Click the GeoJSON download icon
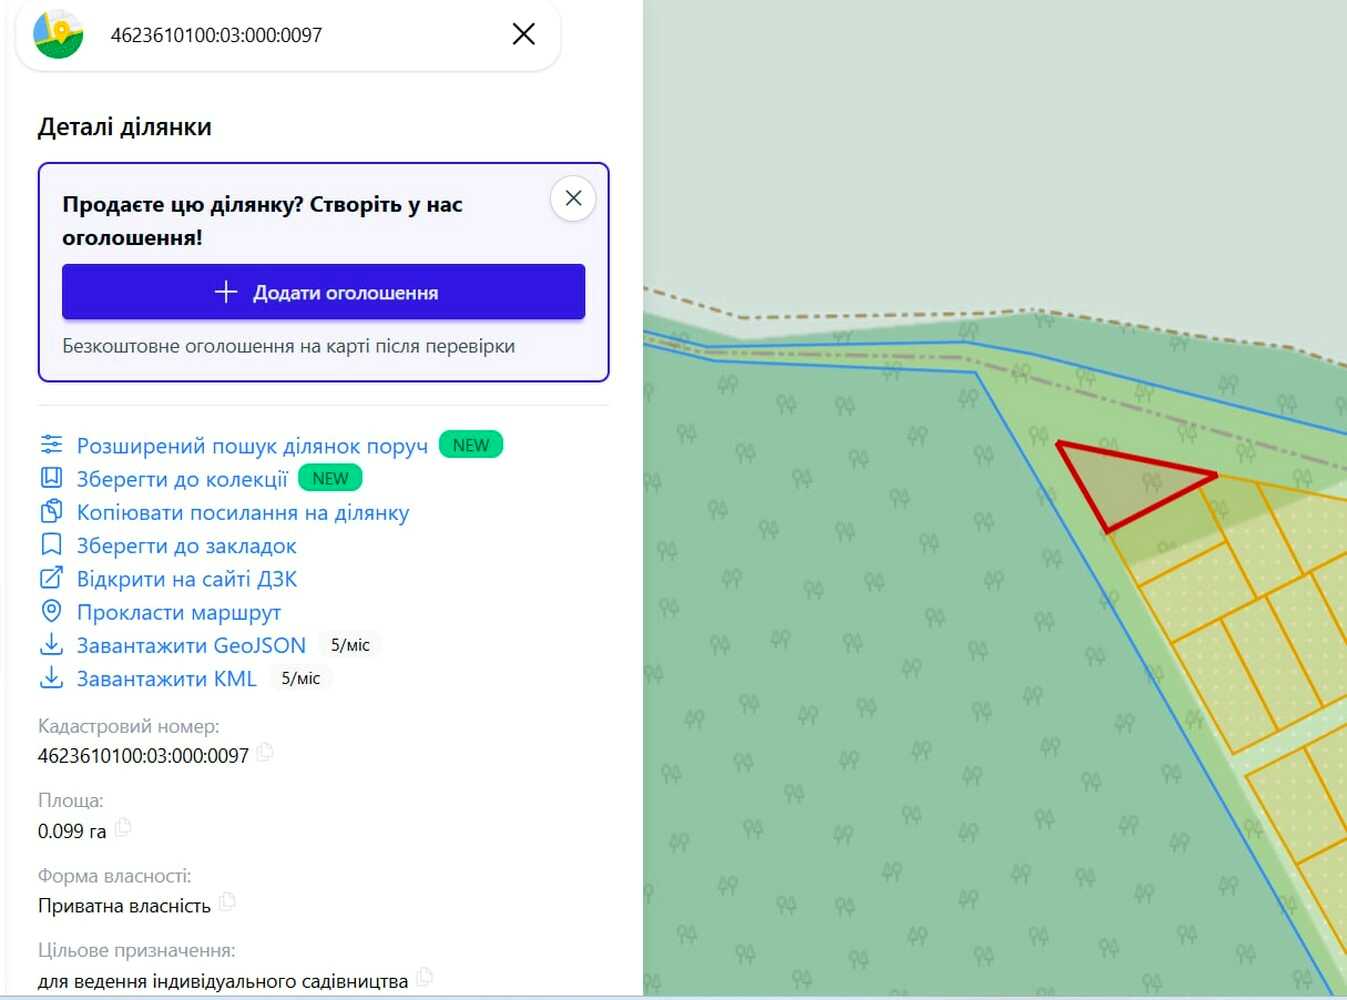 51,645
